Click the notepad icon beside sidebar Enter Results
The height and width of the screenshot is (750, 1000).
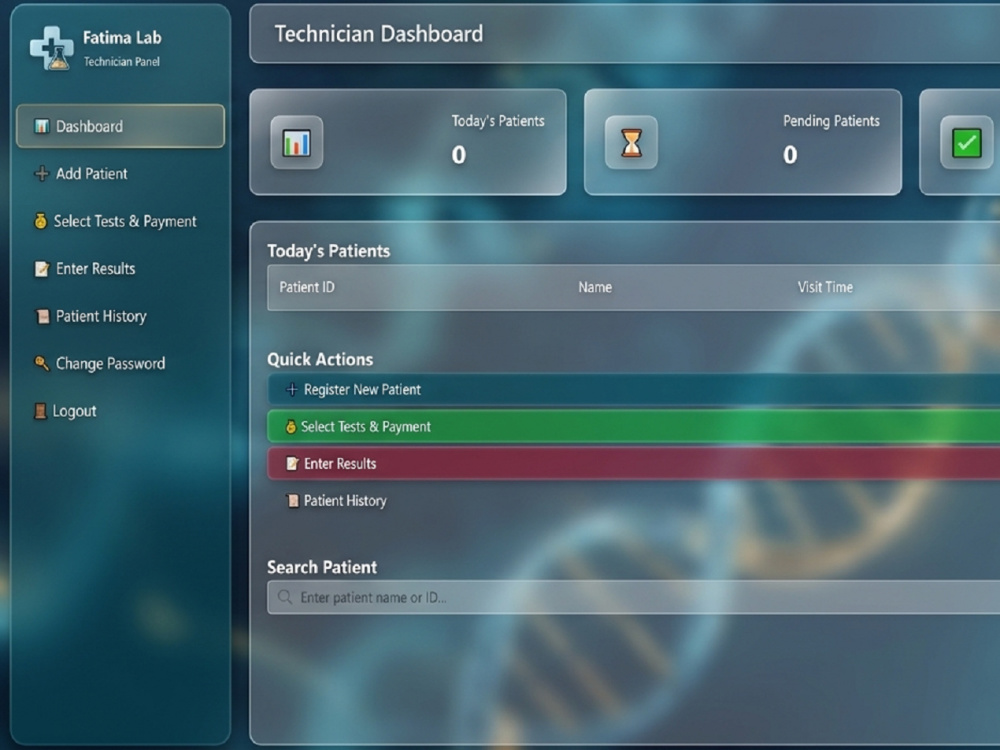click(41, 268)
